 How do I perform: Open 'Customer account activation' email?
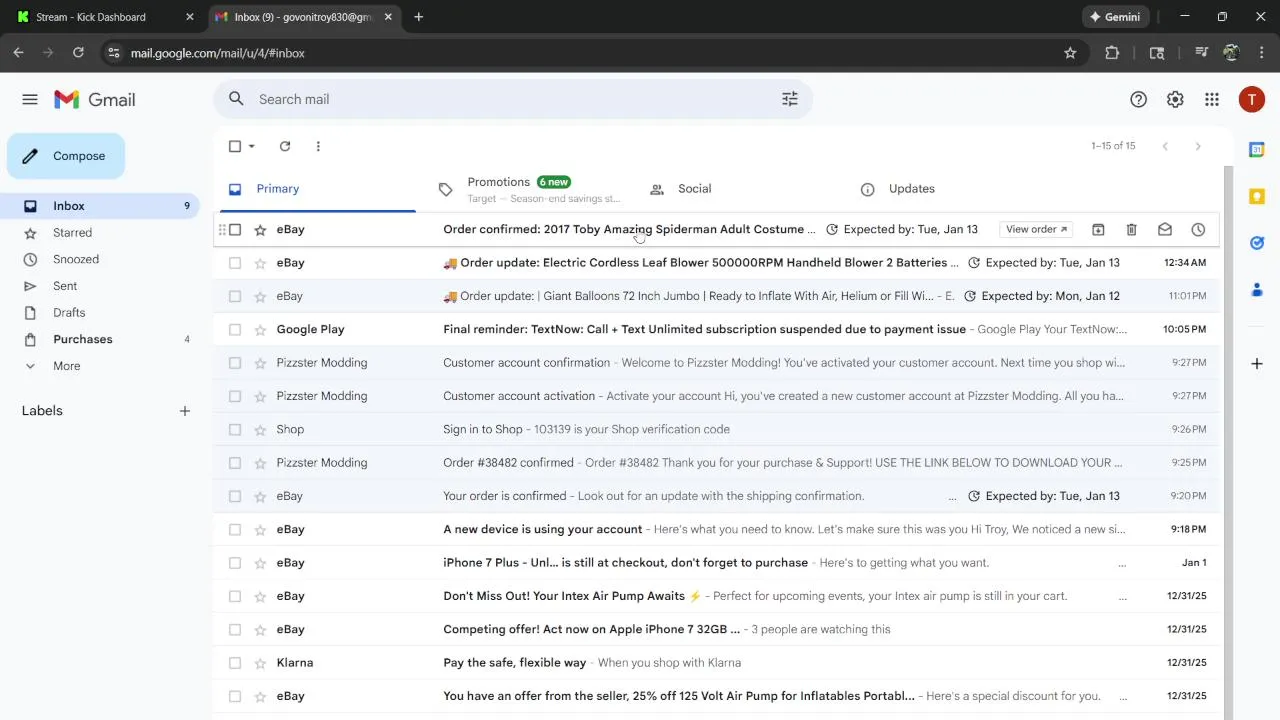(x=716, y=396)
